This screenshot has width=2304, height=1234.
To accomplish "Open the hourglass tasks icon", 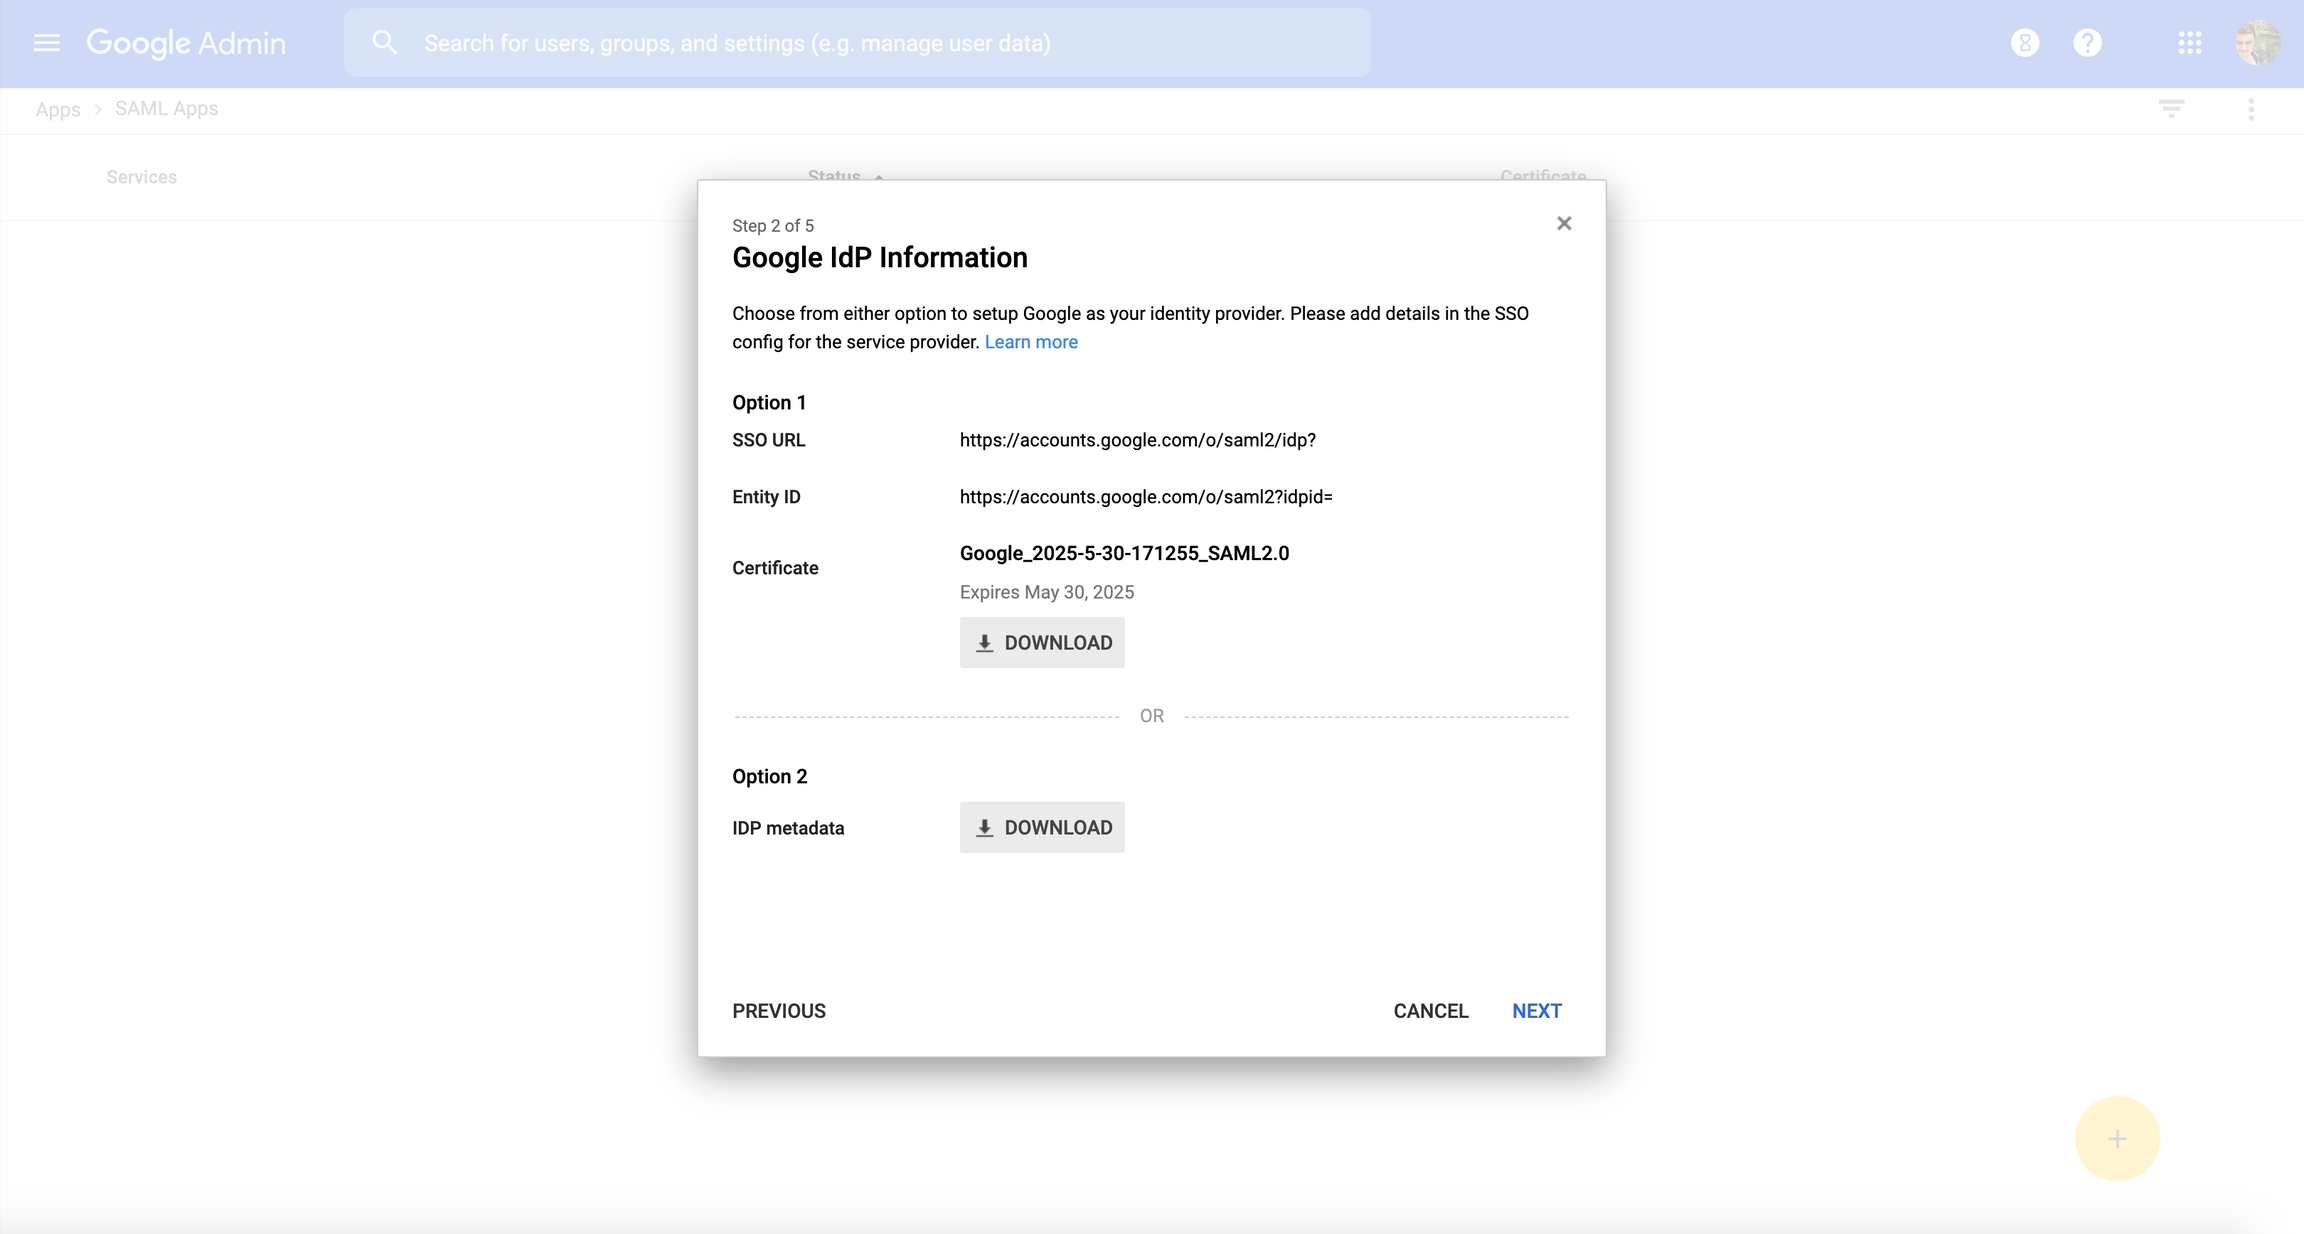I will pos(2025,43).
